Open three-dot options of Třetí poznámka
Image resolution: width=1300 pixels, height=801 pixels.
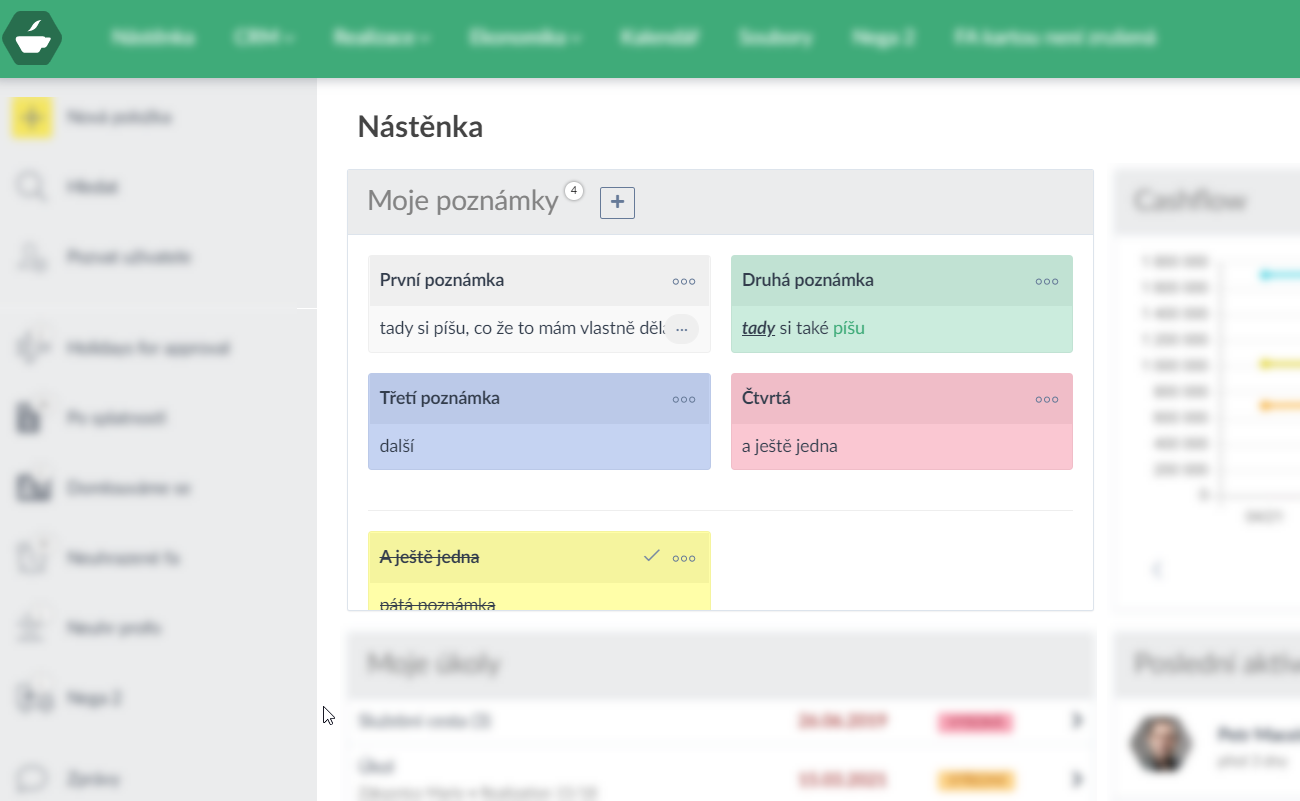[684, 399]
